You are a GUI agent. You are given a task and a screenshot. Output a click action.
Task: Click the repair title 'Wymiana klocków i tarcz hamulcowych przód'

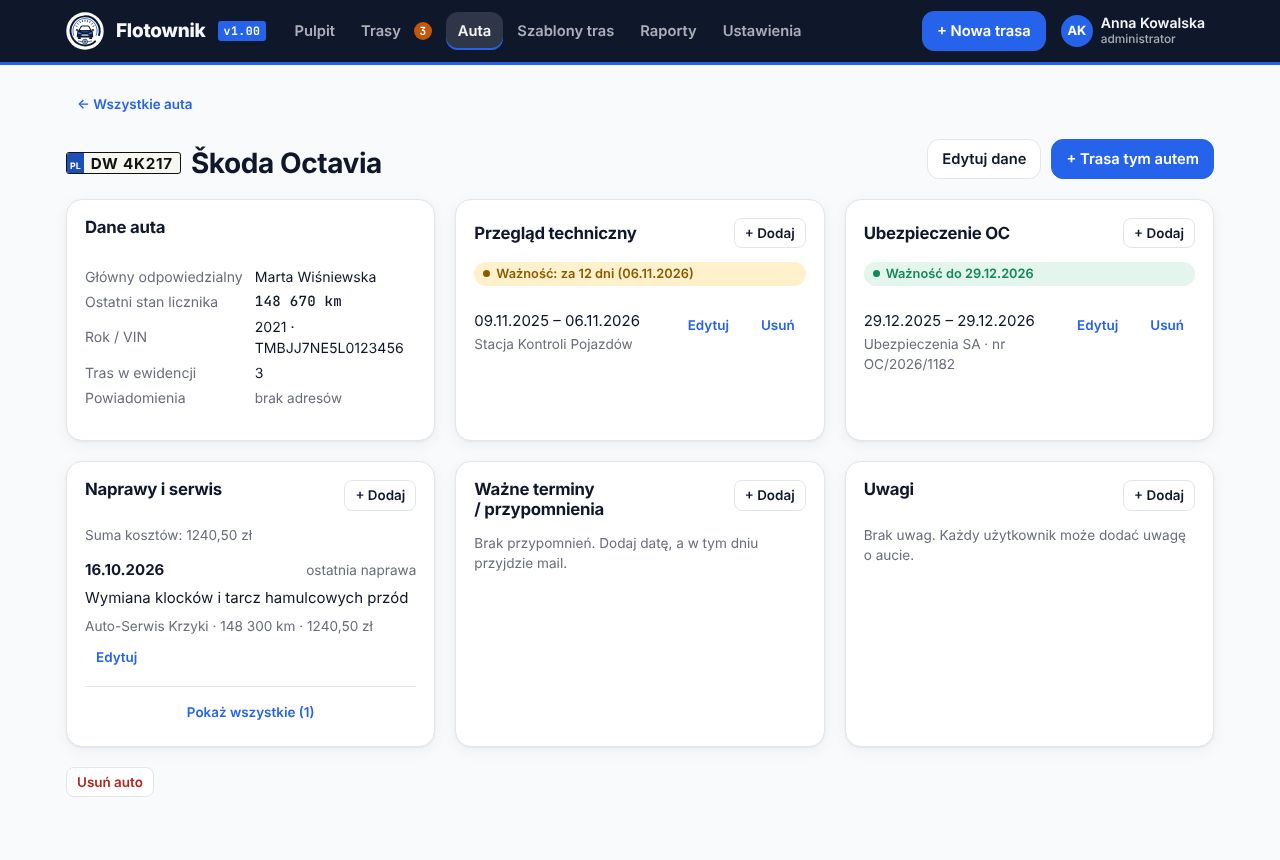click(x=247, y=598)
